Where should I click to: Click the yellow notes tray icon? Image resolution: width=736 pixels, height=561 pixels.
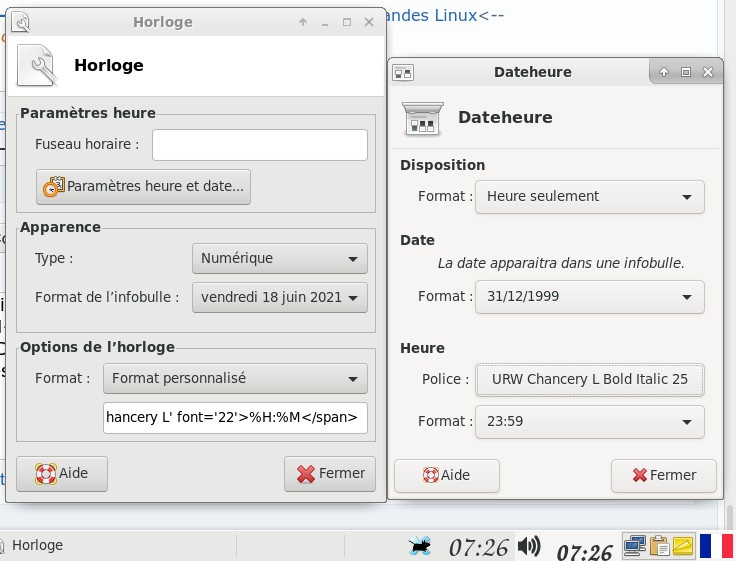click(682, 546)
